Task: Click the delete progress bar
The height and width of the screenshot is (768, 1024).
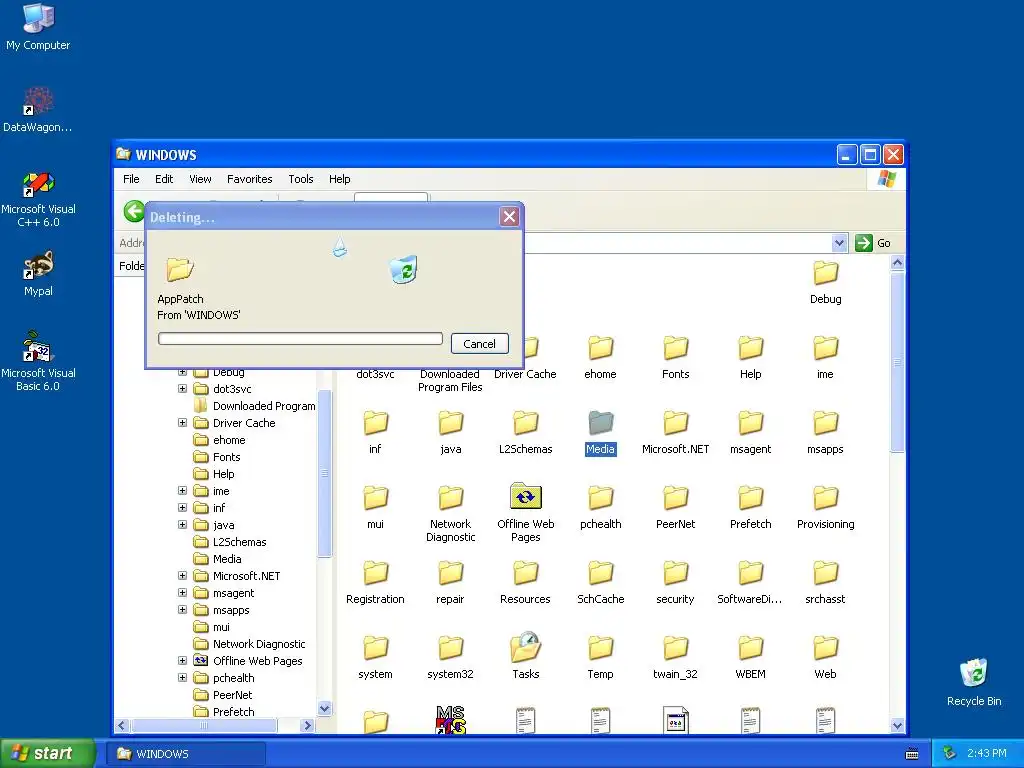Action: point(300,338)
